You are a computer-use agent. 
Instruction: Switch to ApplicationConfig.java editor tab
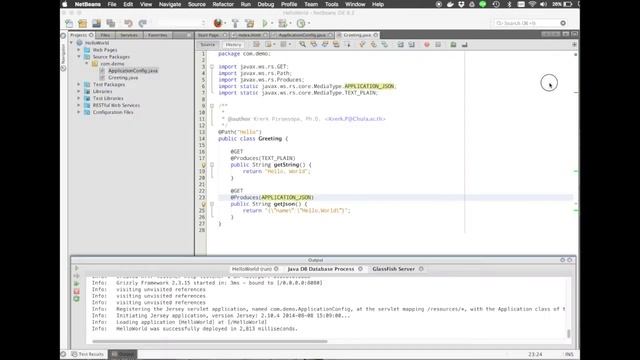[302, 35]
